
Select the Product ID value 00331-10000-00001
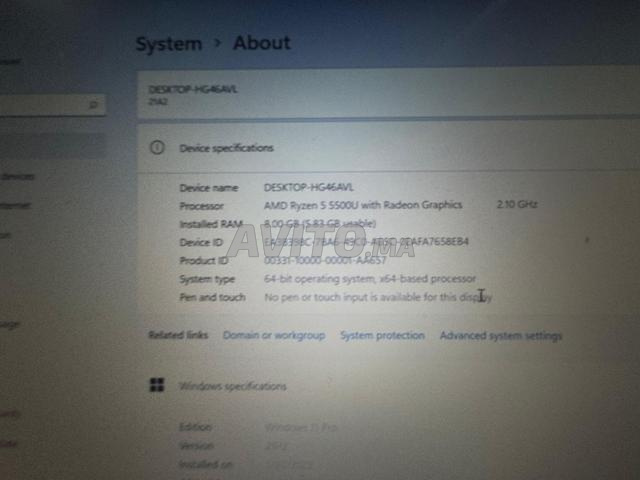[x=325, y=260]
